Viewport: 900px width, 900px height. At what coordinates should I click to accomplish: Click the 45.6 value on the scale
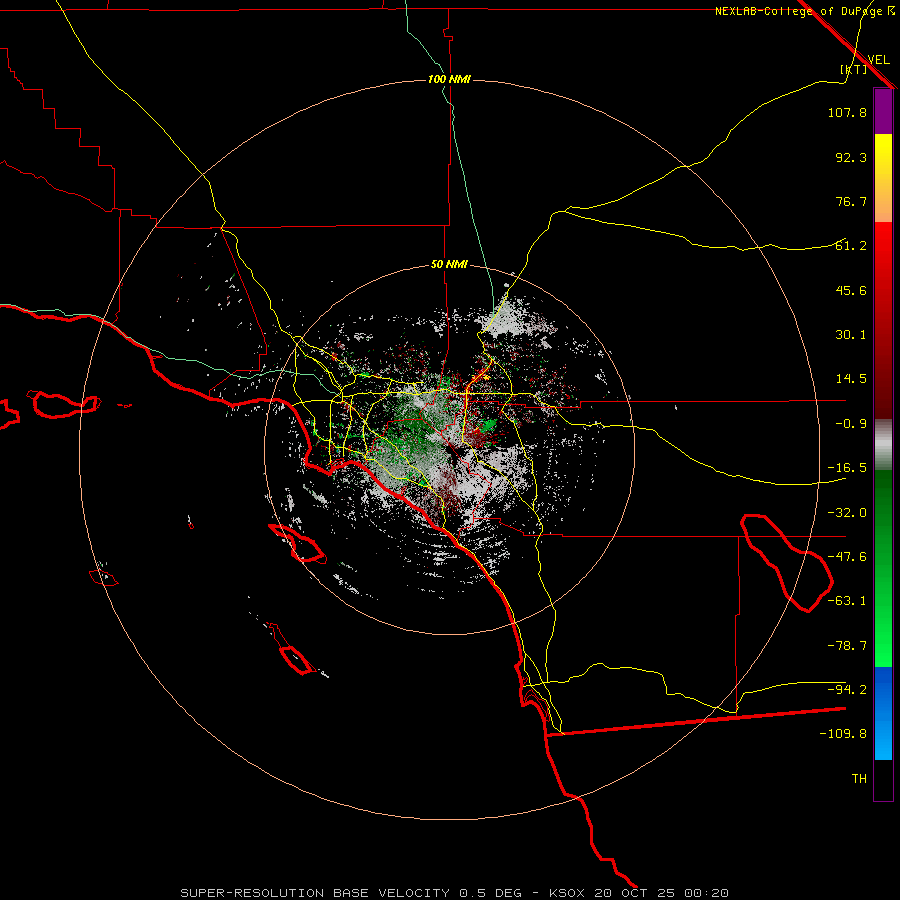click(x=851, y=290)
